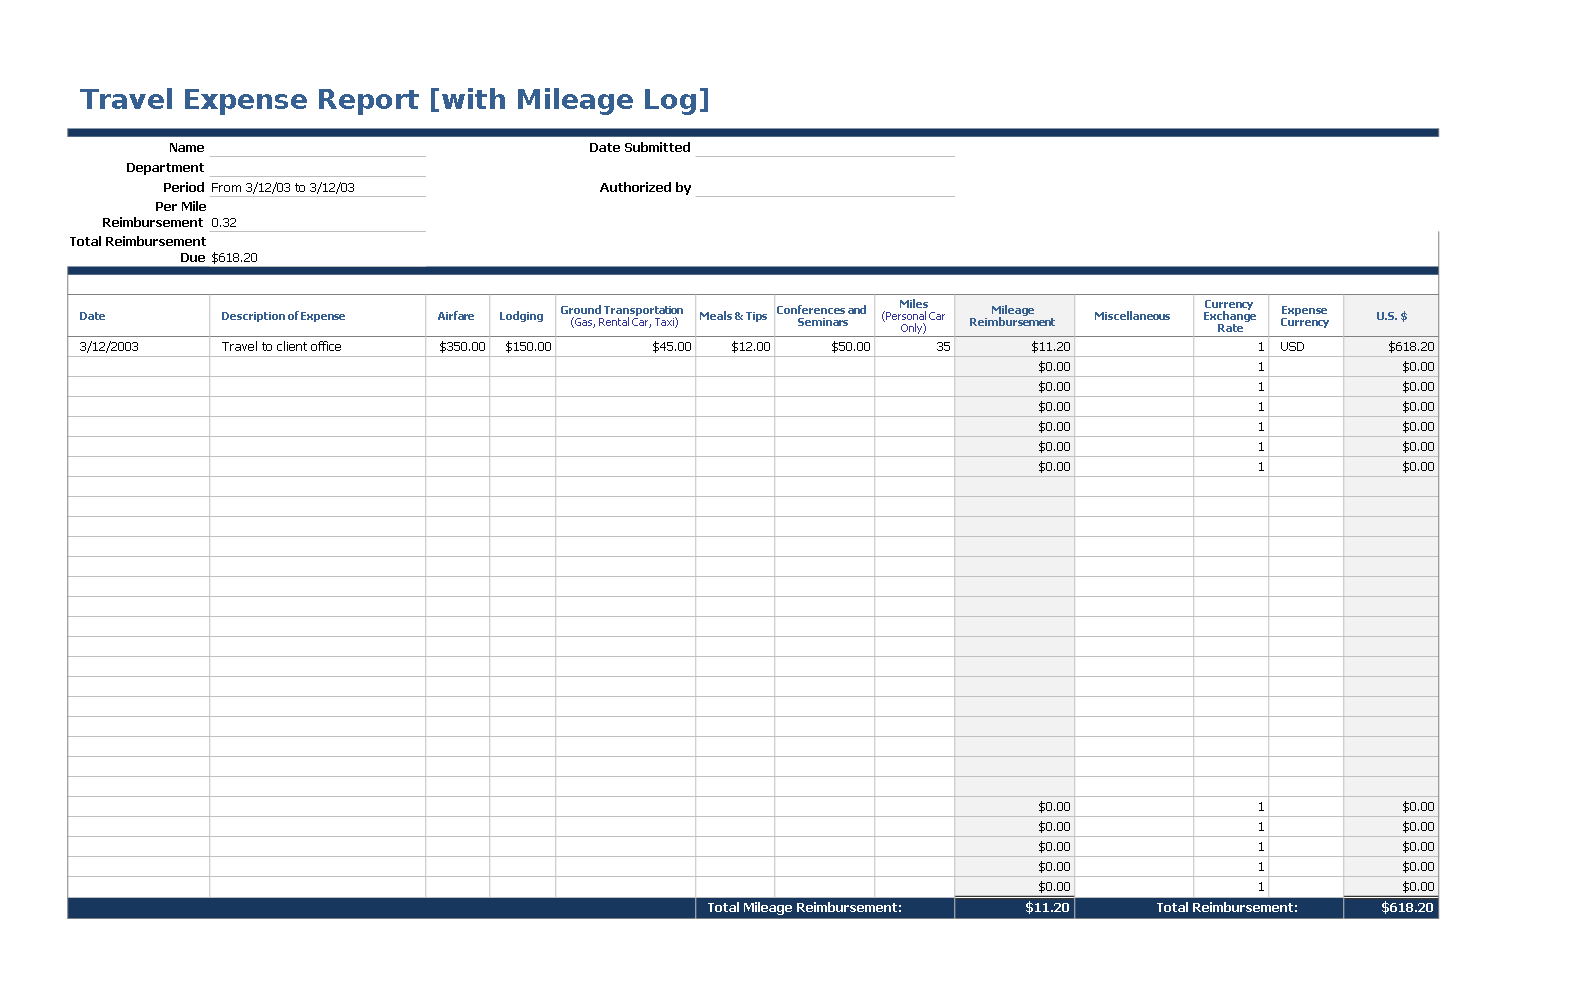Click the Mileage Reimbursement column header

pyautogui.click(x=1014, y=316)
